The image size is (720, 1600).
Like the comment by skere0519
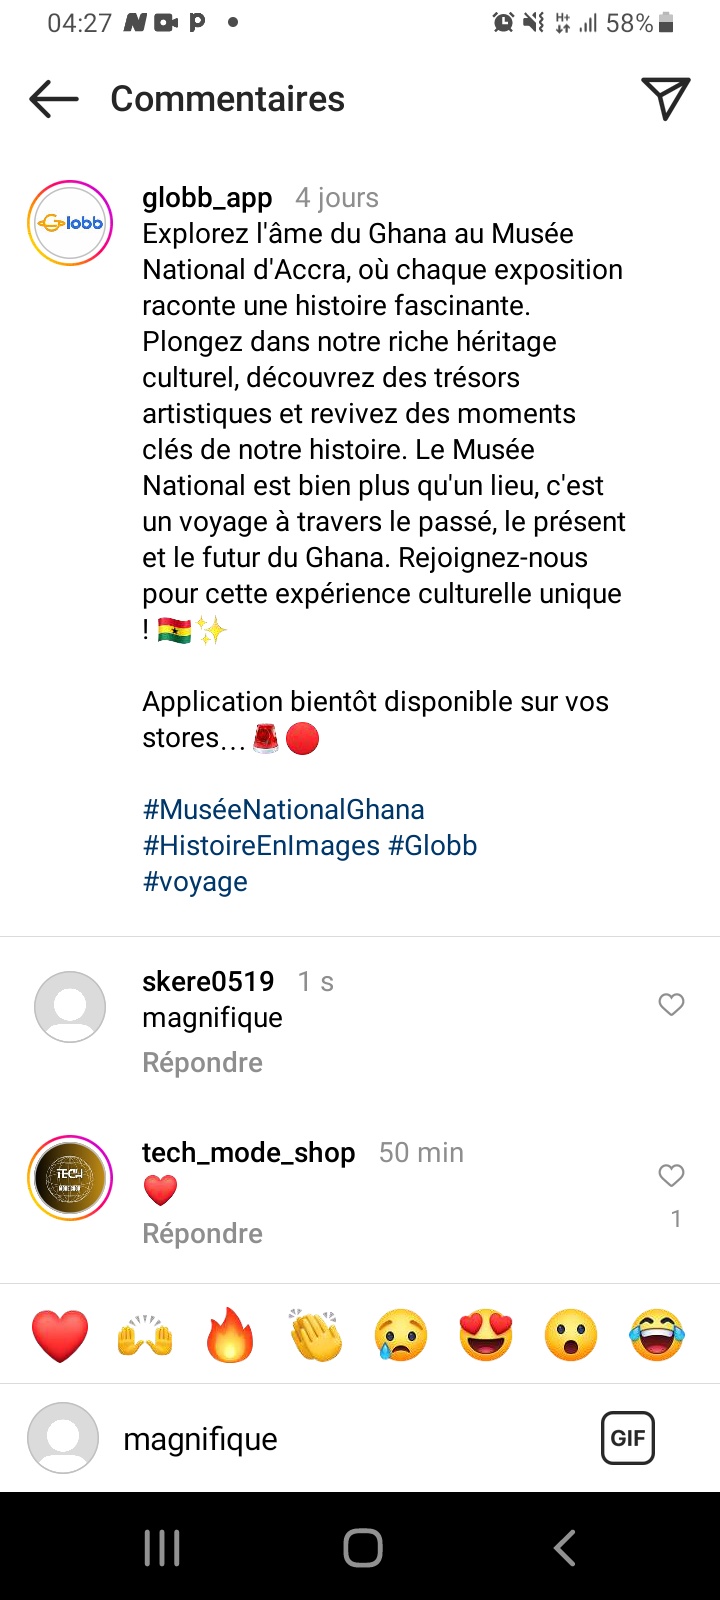click(671, 1005)
